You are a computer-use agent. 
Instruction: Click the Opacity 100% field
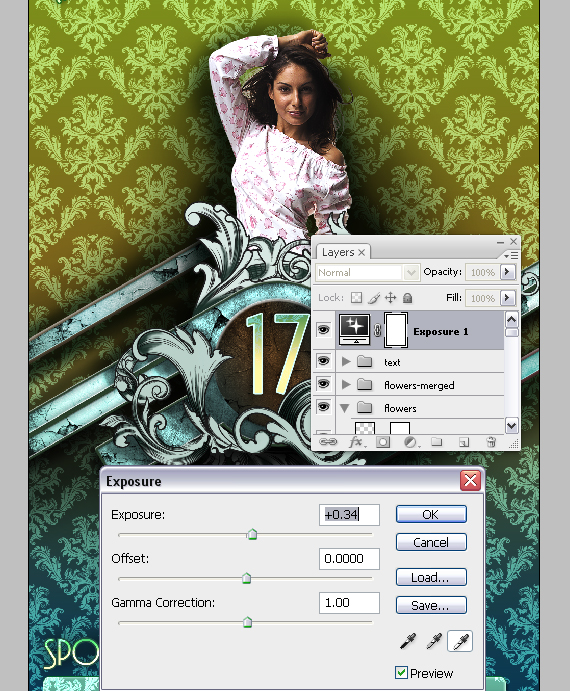pos(483,272)
